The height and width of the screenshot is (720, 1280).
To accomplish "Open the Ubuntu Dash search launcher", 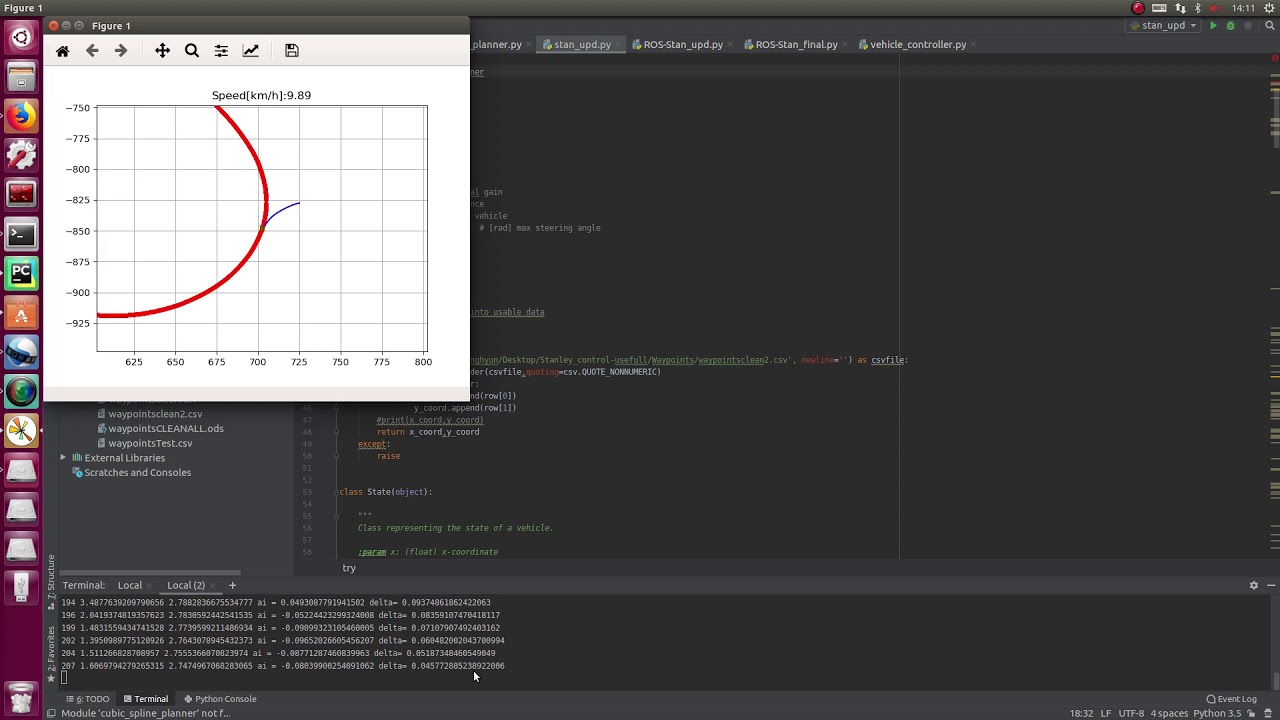I will [21, 38].
